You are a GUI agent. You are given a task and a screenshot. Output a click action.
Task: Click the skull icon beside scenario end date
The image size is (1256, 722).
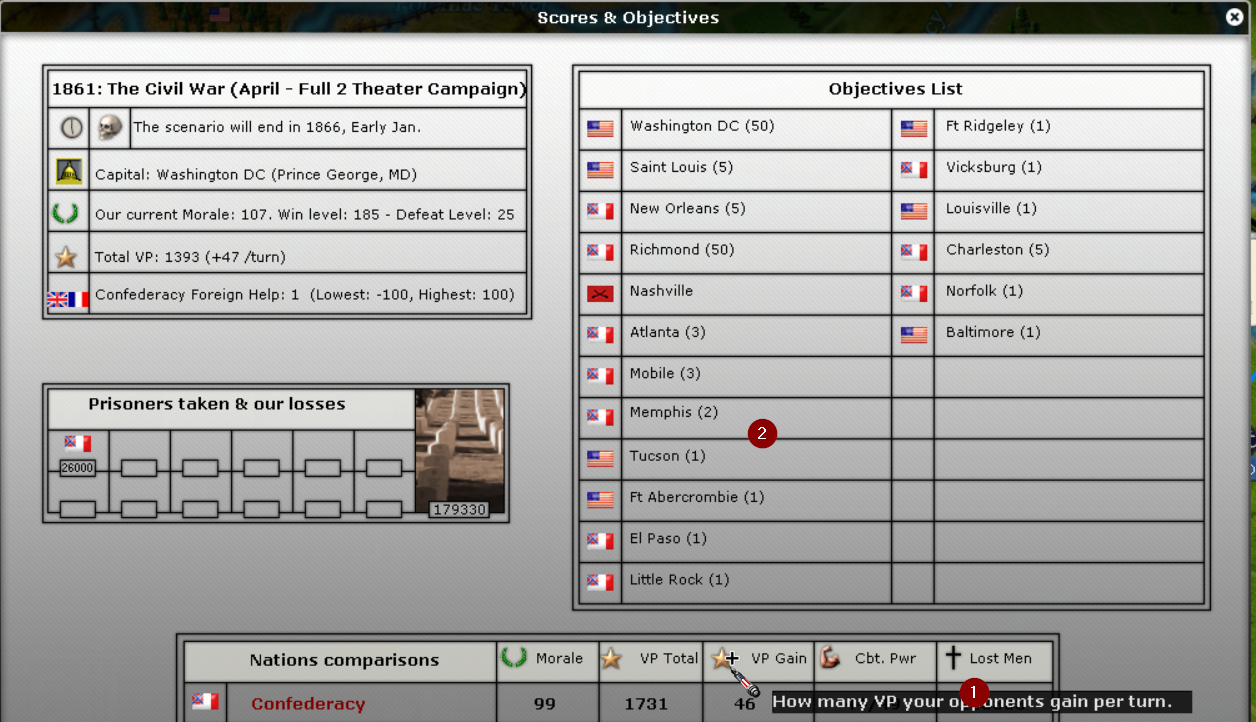tap(109, 128)
